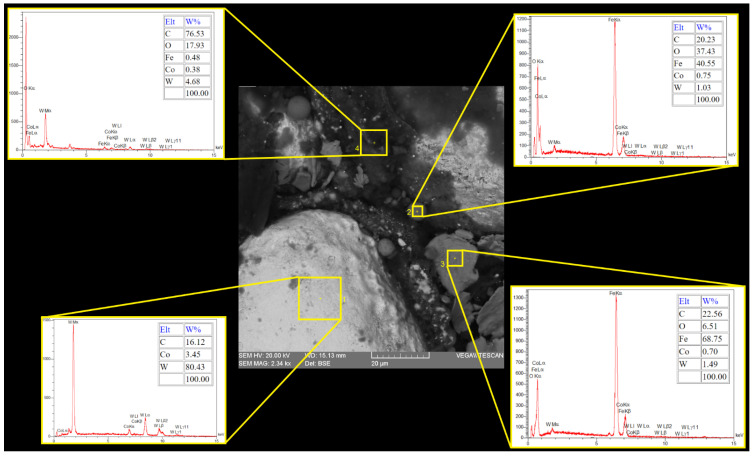The image size is (753, 456).
Task: Select the 6.51 oxygen value cell
Action: (715, 327)
